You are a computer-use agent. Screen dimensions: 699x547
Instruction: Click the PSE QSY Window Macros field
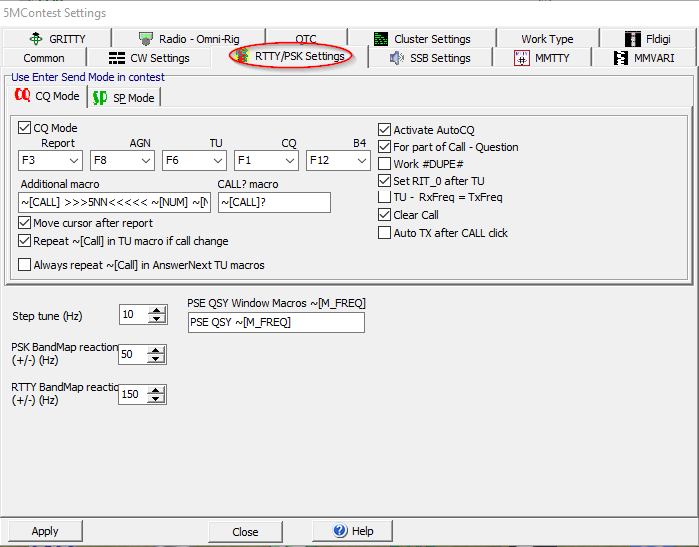[275, 322]
